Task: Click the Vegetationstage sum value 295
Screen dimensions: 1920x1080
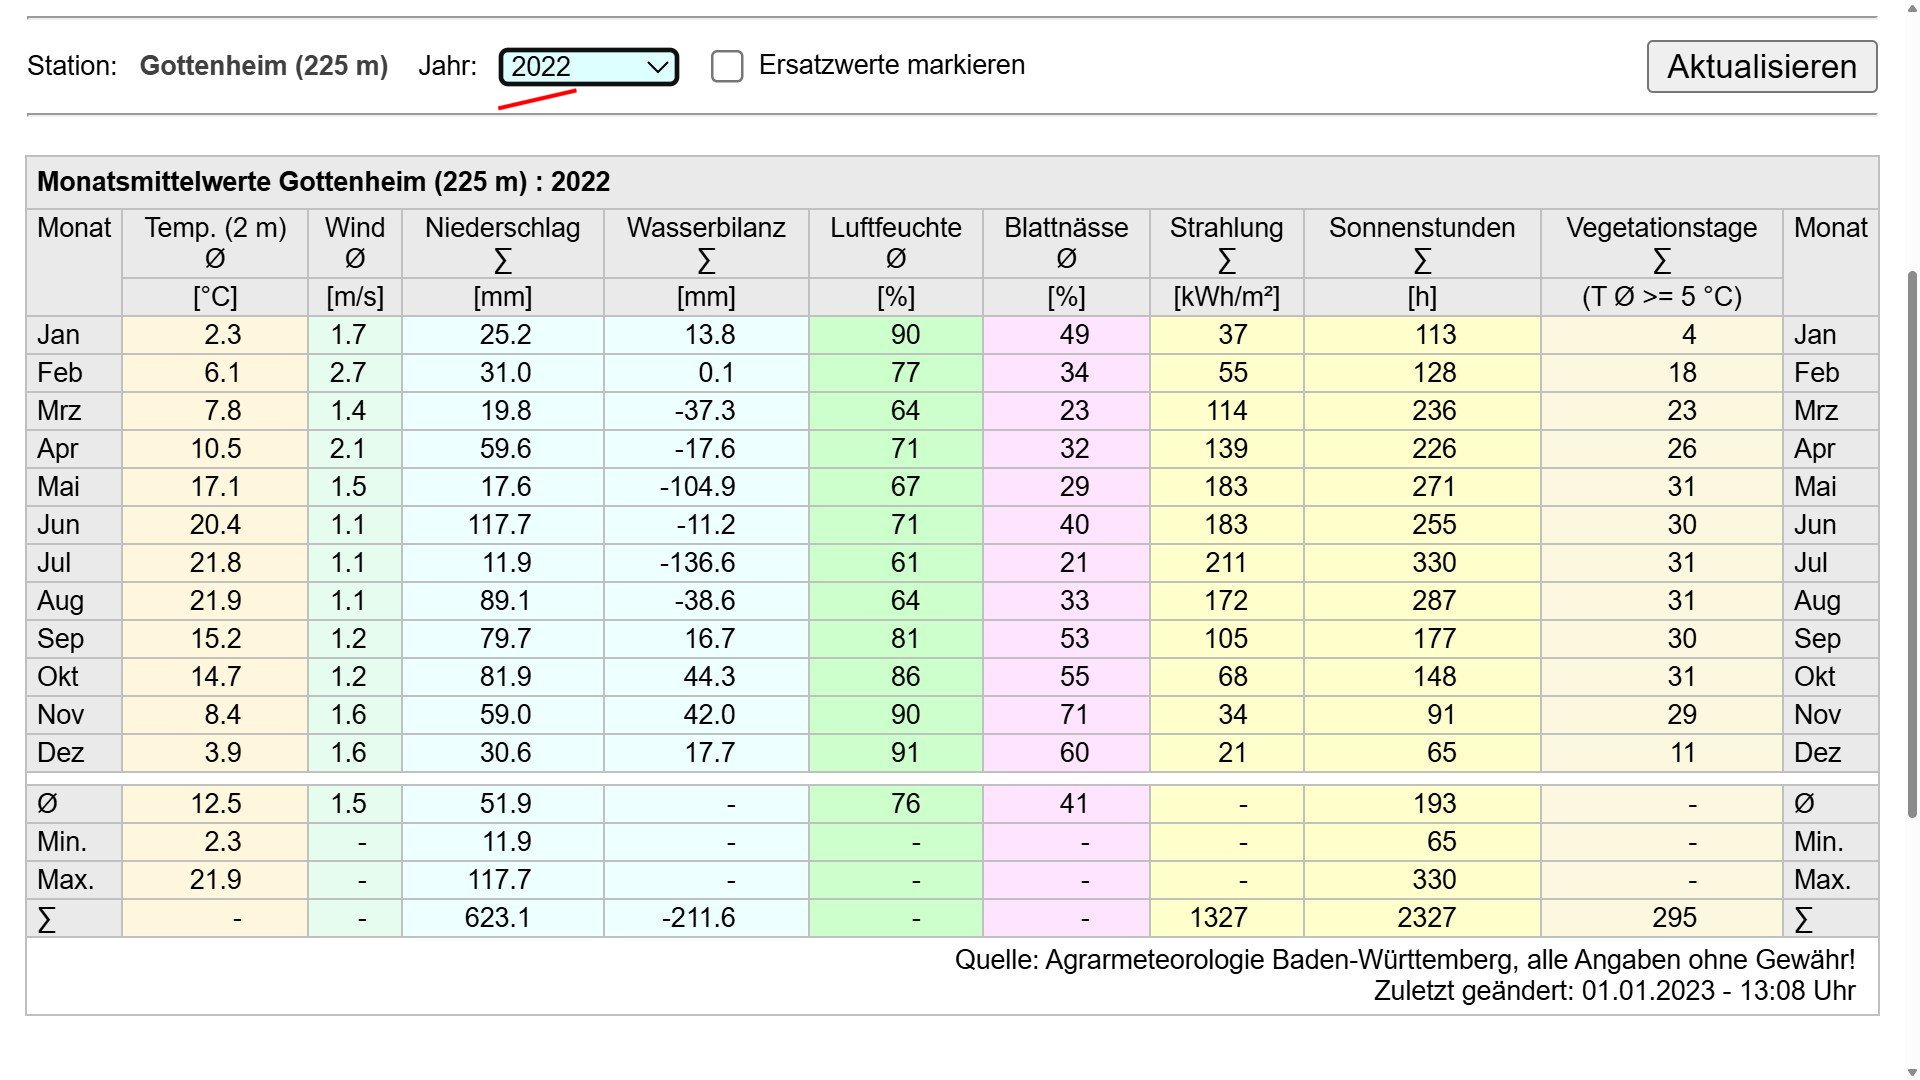Action: (1674, 918)
